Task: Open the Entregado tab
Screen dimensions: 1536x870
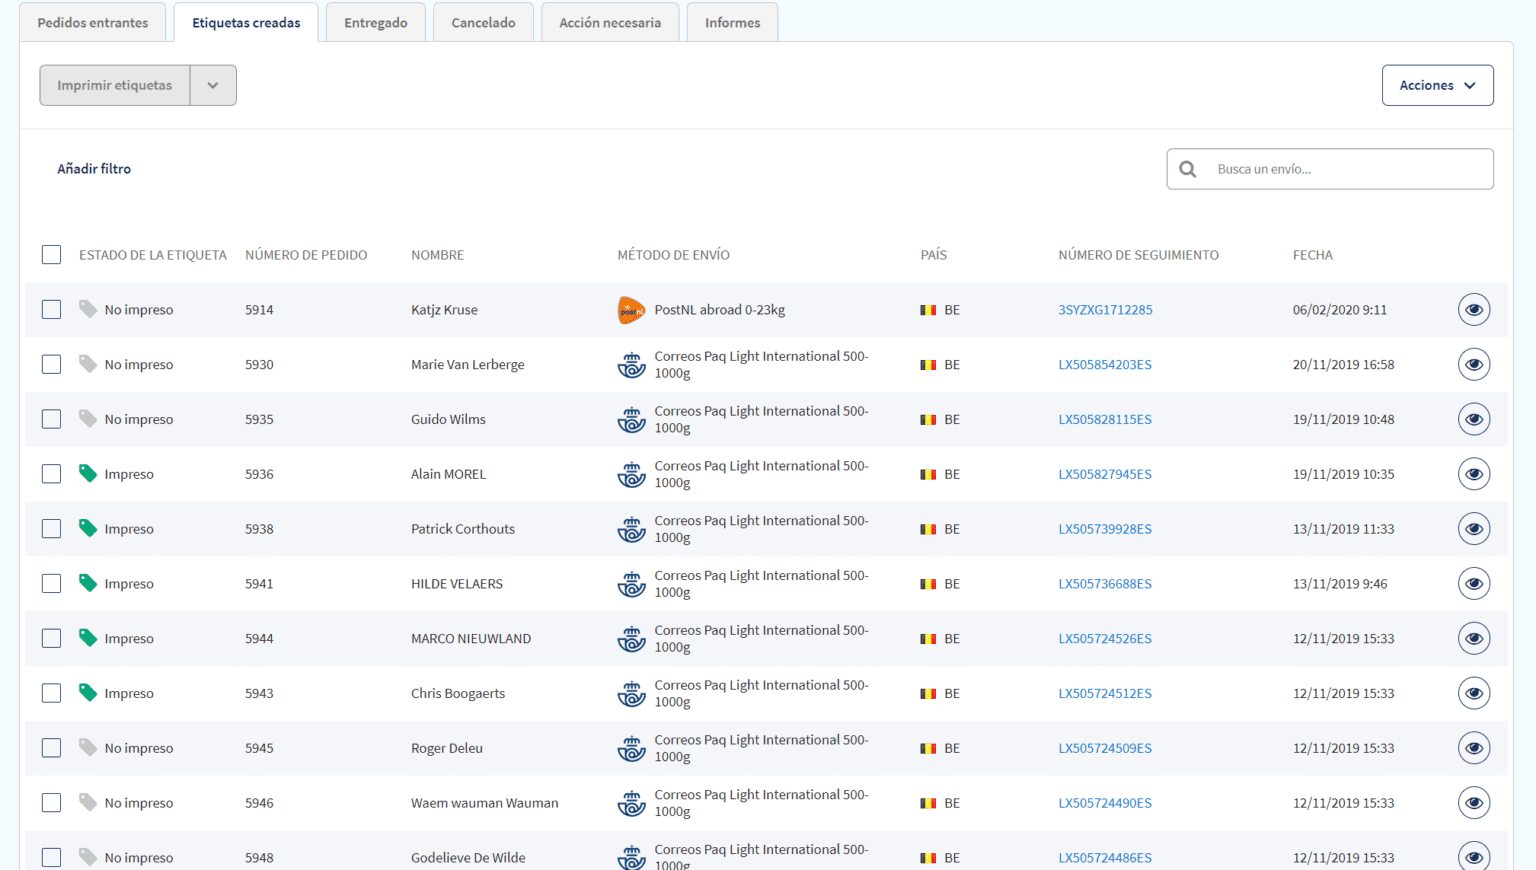Action: 376,22
